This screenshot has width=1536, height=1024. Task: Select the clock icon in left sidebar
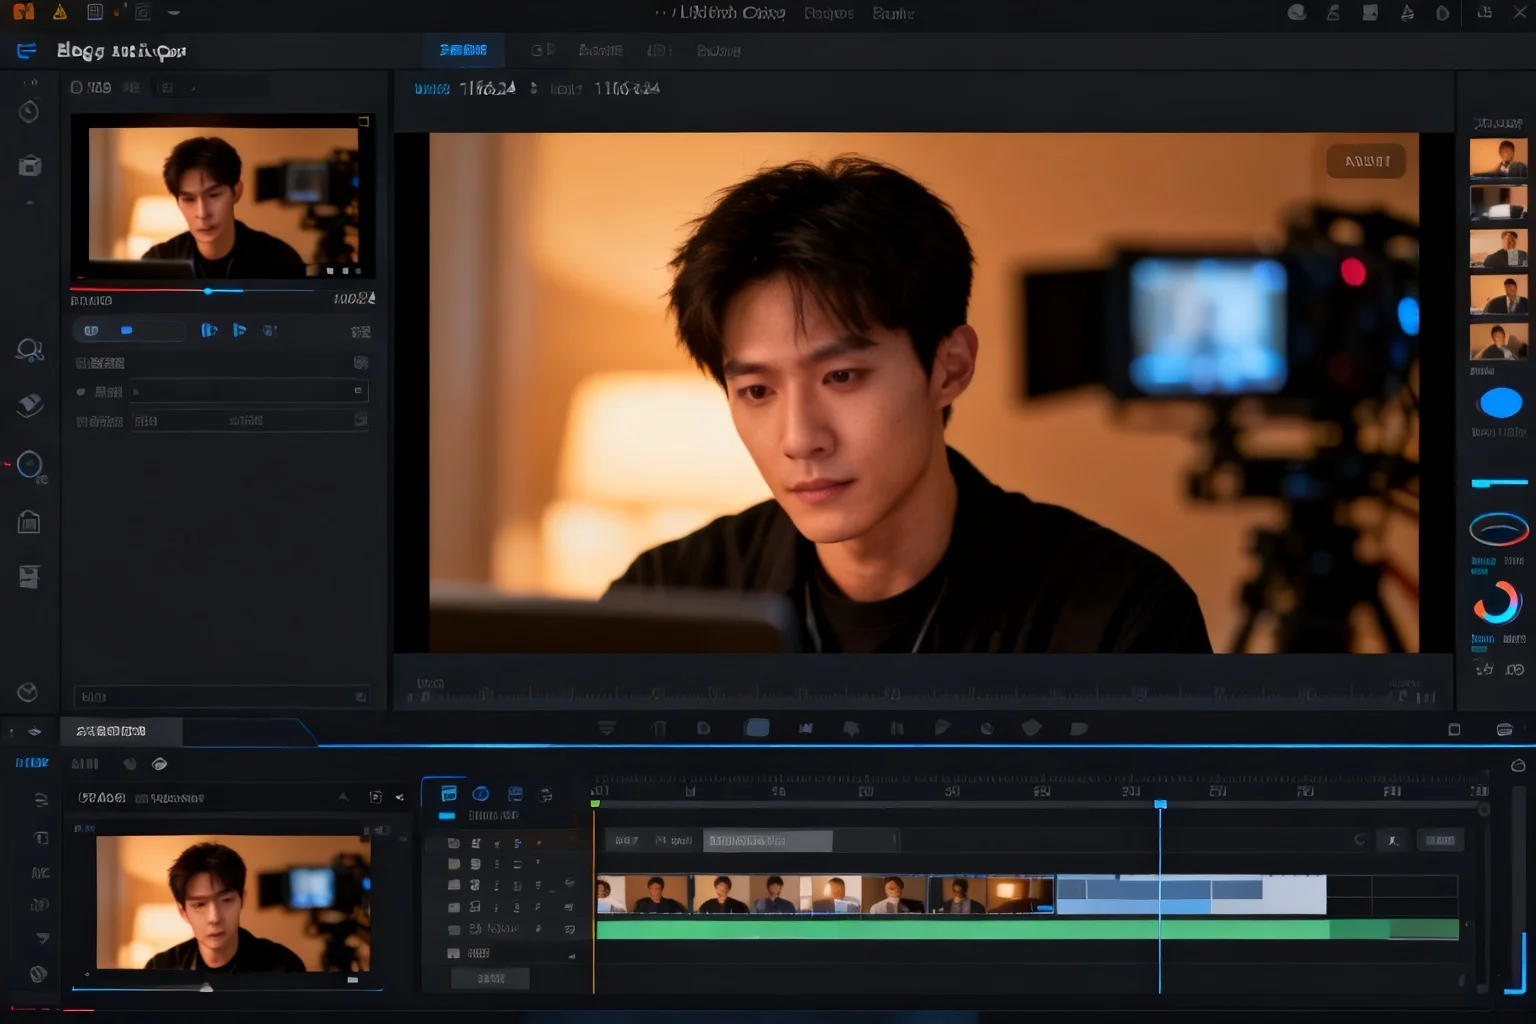(x=29, y=111)
